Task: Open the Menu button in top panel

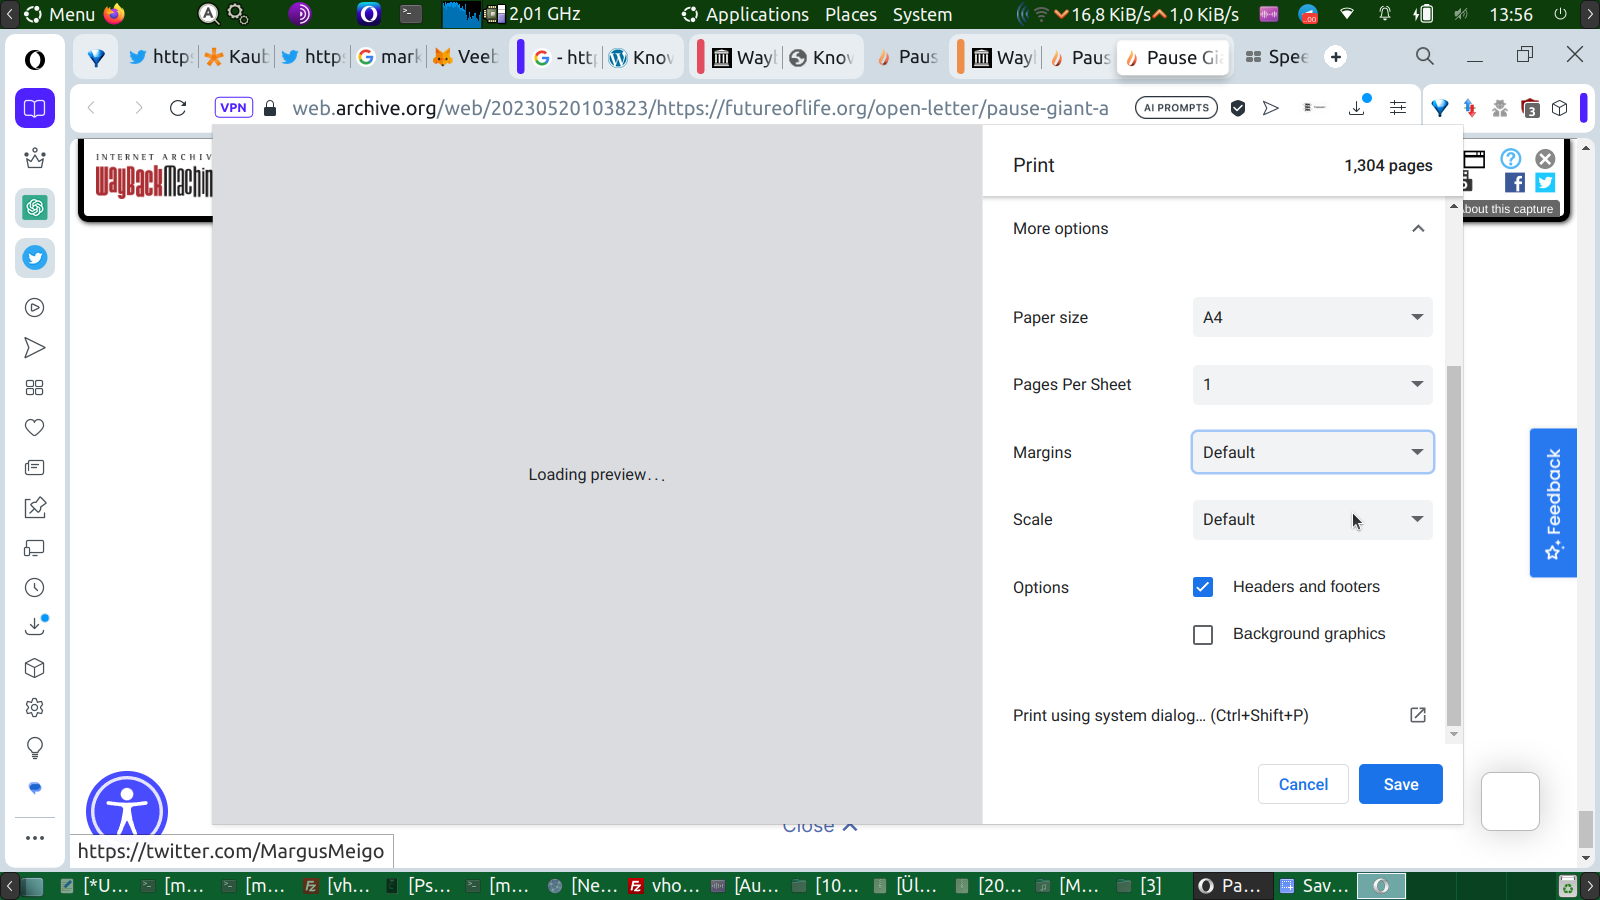Action: point(60,14)
